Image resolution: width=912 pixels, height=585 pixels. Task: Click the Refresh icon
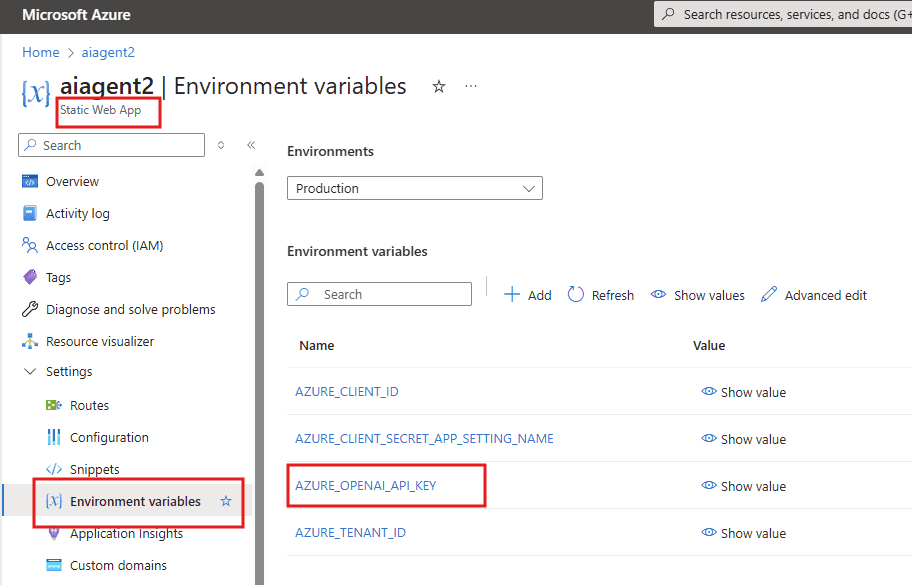[576, 295]
